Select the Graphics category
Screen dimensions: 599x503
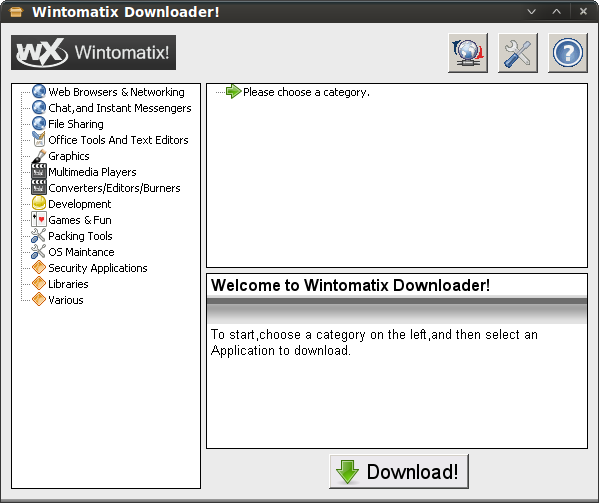[69, 156]
